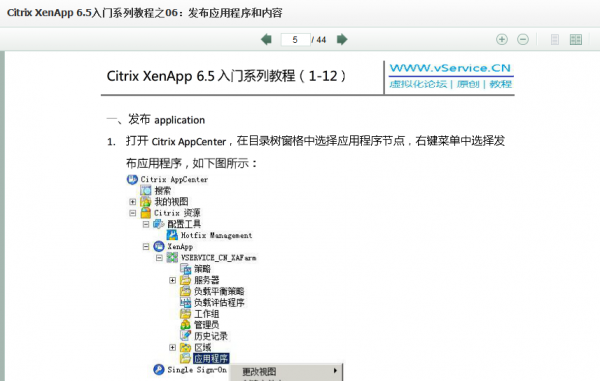The height and width of the screenshot is (381, 600).
Task: Open the 更改视图 context menu item
Action: (x=286, y=371)
